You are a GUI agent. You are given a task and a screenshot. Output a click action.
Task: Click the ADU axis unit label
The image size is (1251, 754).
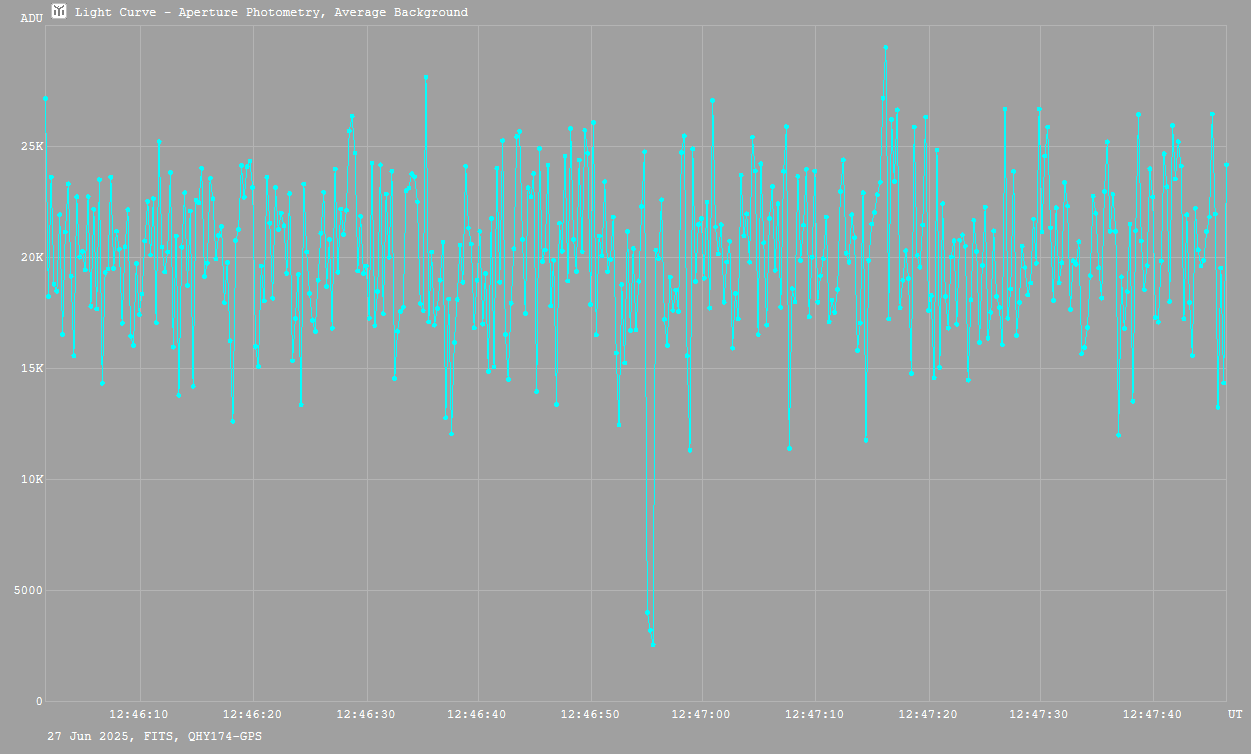pyautogui.click(x=32, y=19)
